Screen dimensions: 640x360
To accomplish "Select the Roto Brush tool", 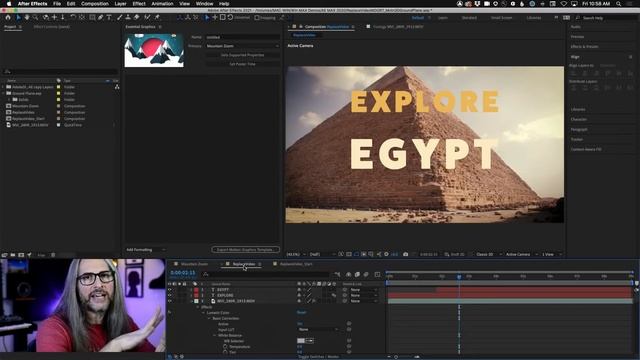I will click(x=148, y=18).
